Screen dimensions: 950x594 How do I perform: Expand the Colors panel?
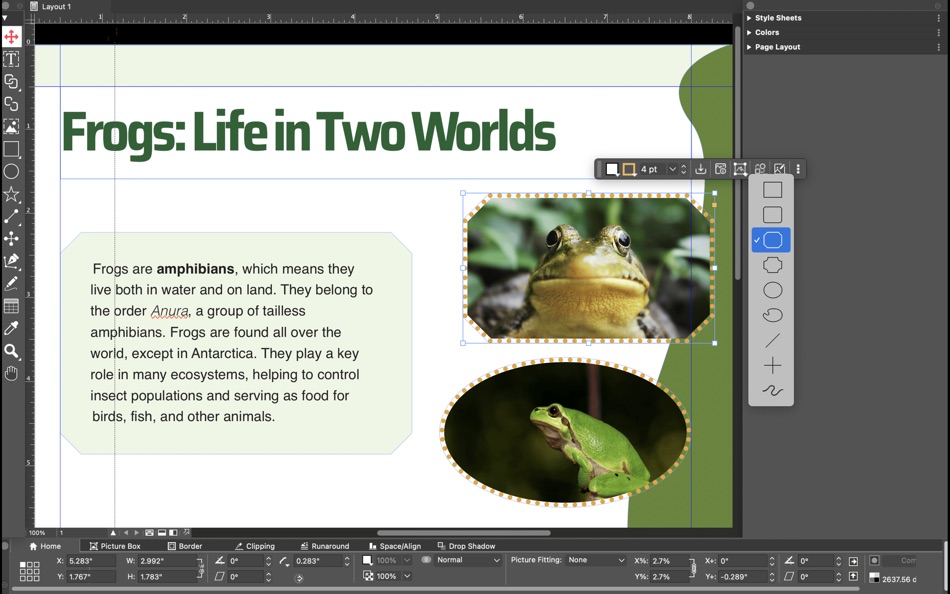pos(749,33)
